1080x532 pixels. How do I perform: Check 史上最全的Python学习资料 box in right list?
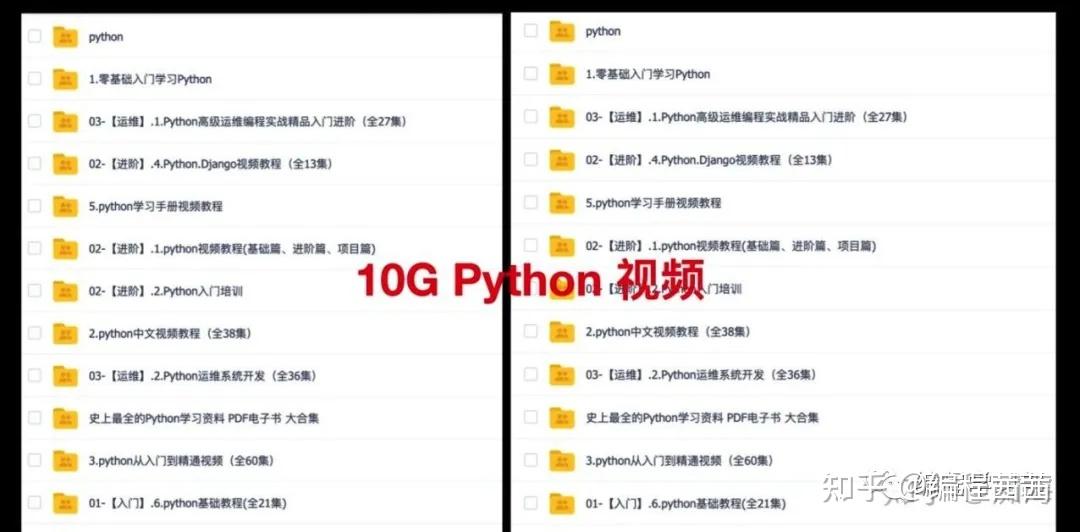530,417
